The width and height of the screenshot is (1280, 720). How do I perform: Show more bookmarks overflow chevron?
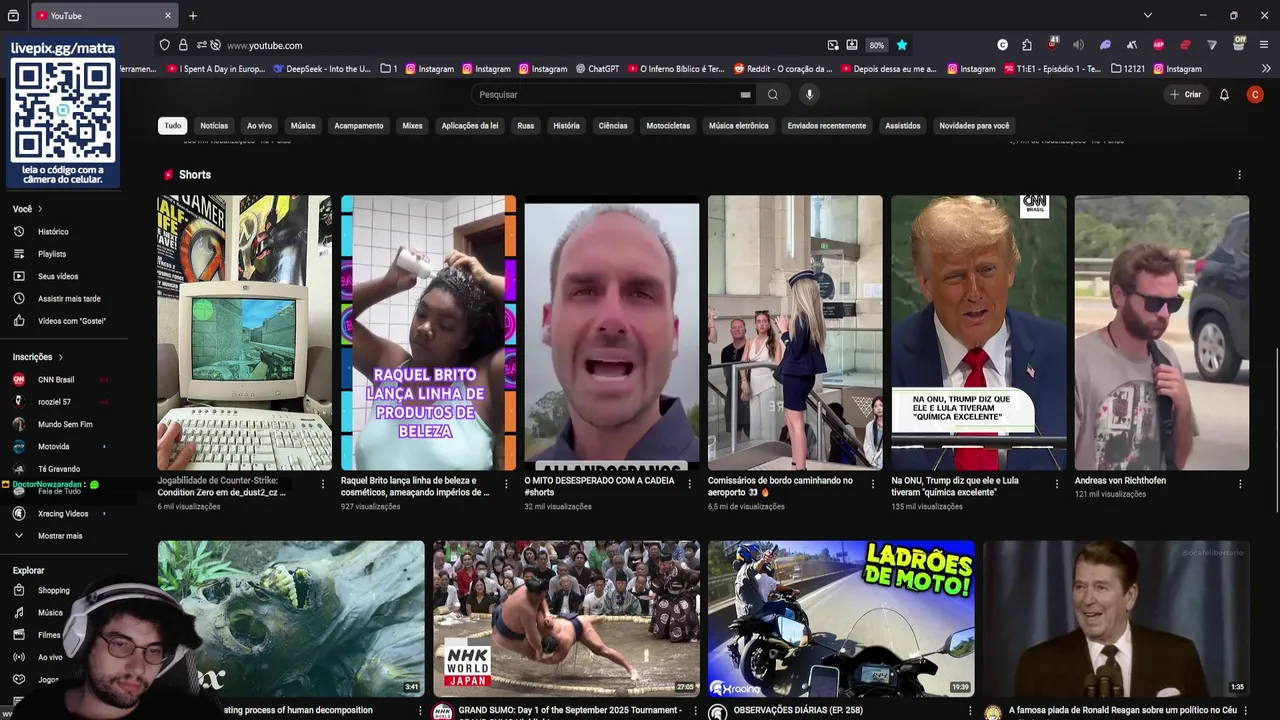point(1266,69)
